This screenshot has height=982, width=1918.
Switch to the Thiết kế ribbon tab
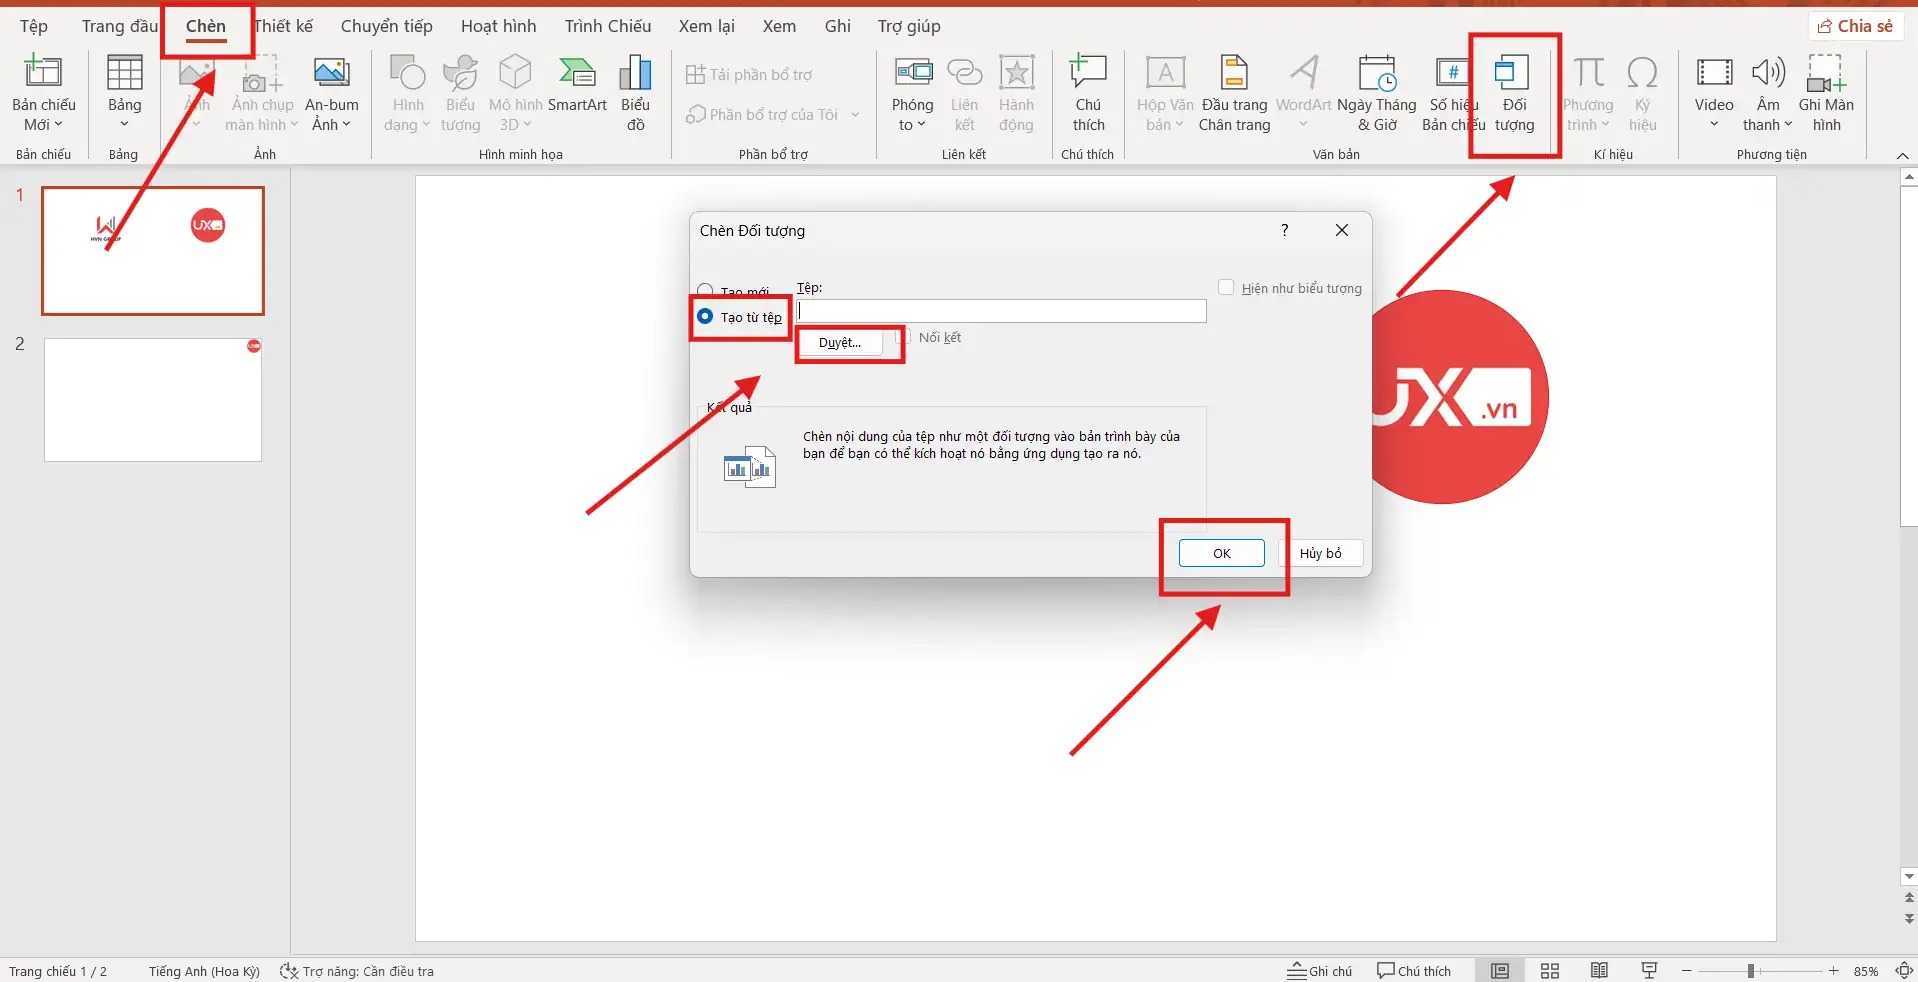[x=283, y=26]
